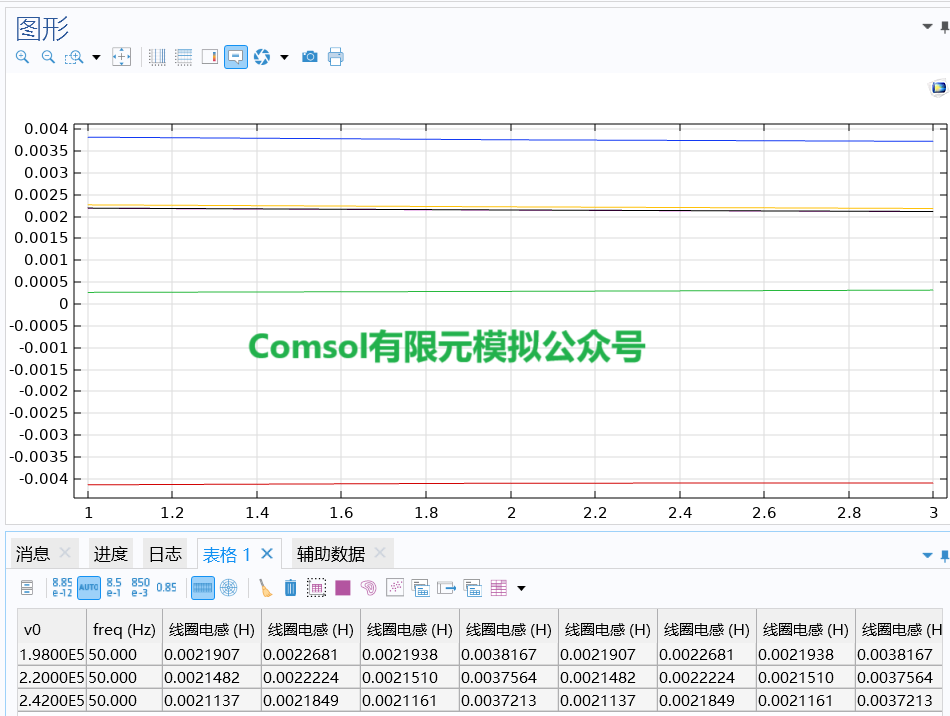
Task: Zoom in on the graph
Action: point(22,57)
